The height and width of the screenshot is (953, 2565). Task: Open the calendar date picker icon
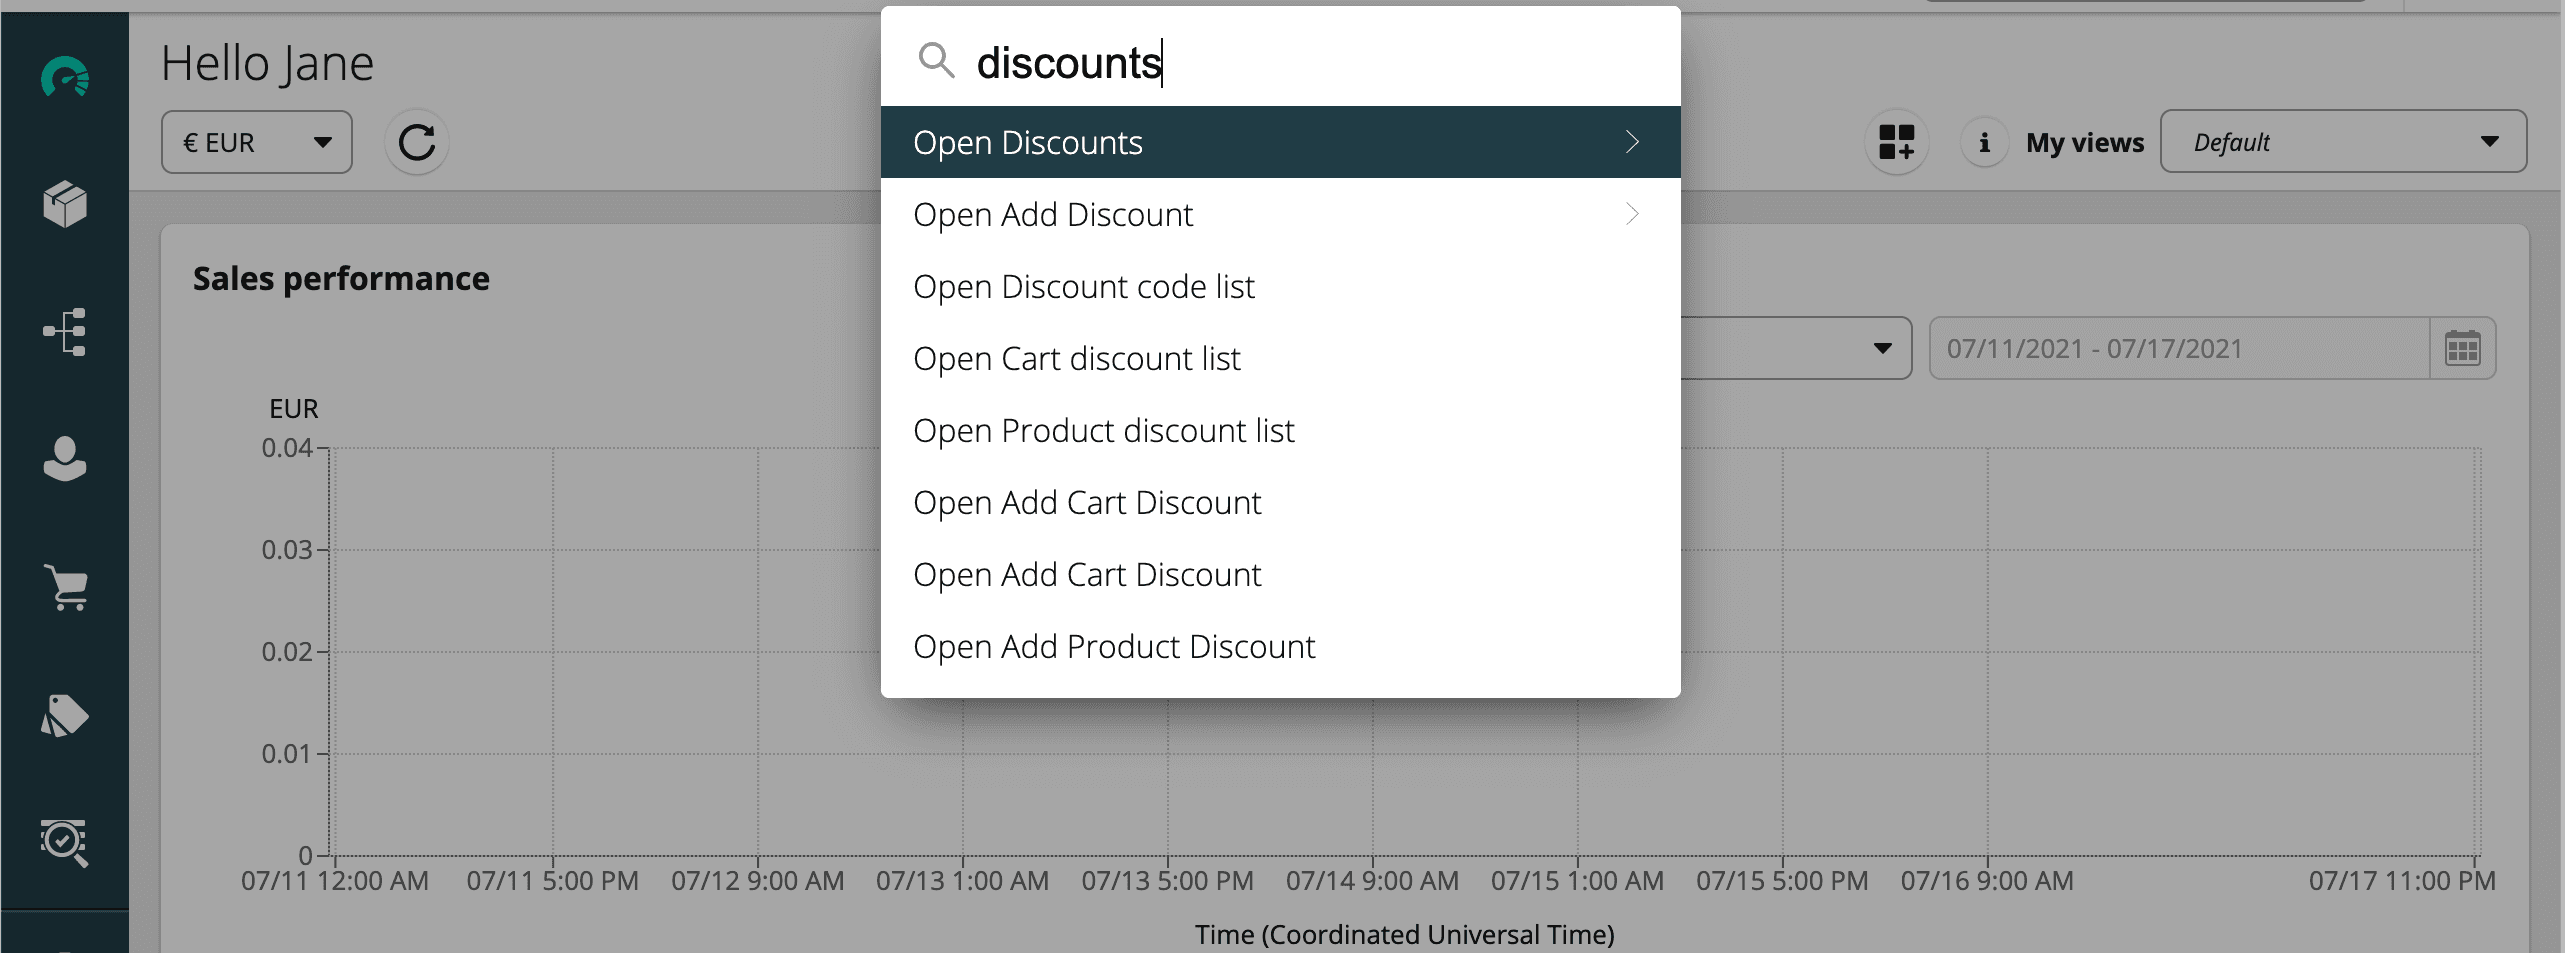[x=2462, y=348]
